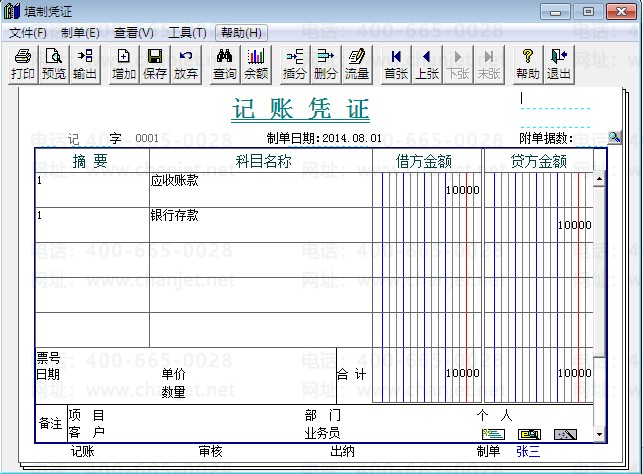
Task: Open 查询 (Query) binoculars icon
Action: pyautogui.click(x=225, y=64)
